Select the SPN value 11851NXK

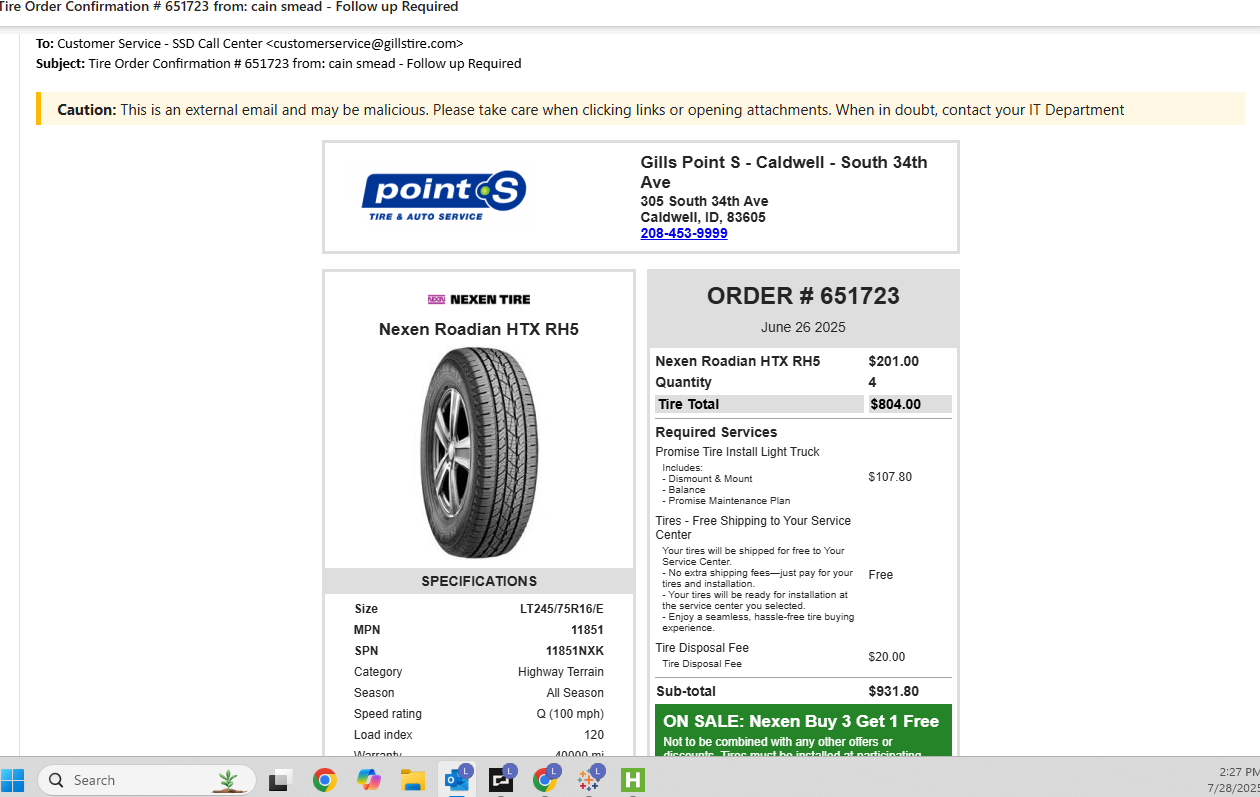click(575, 651)
